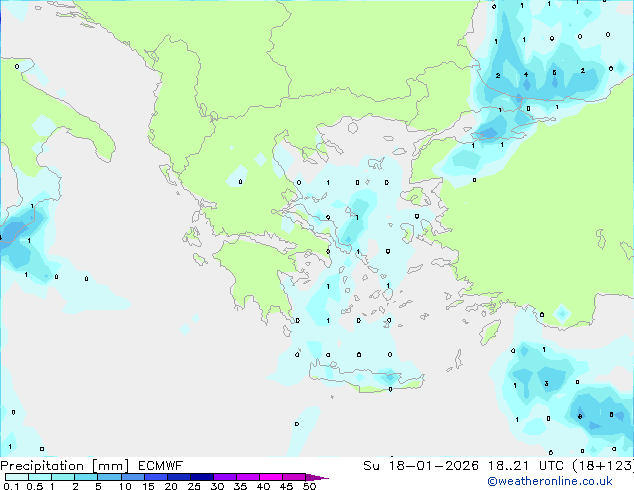Click the '(18+123)' forecast offset text
The height and width of the screenshot is (490, 634).
603,466
